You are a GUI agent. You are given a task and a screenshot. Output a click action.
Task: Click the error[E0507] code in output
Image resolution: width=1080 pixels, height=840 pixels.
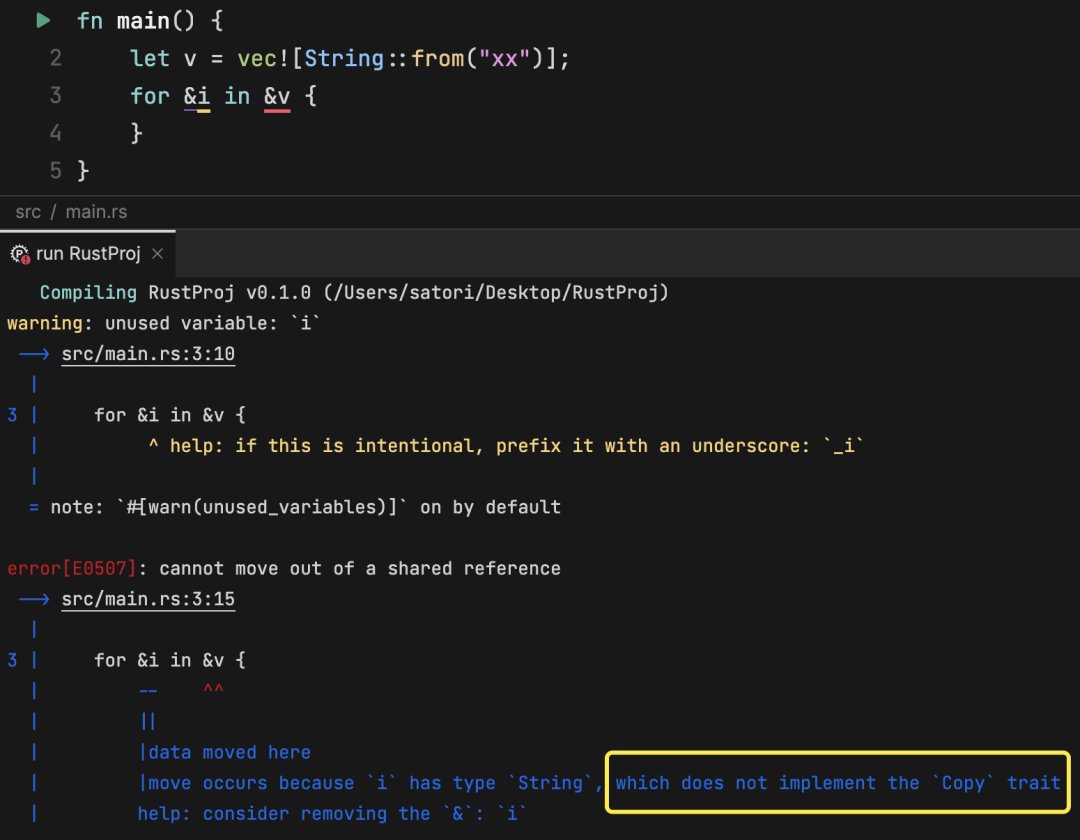pos(72,569)
